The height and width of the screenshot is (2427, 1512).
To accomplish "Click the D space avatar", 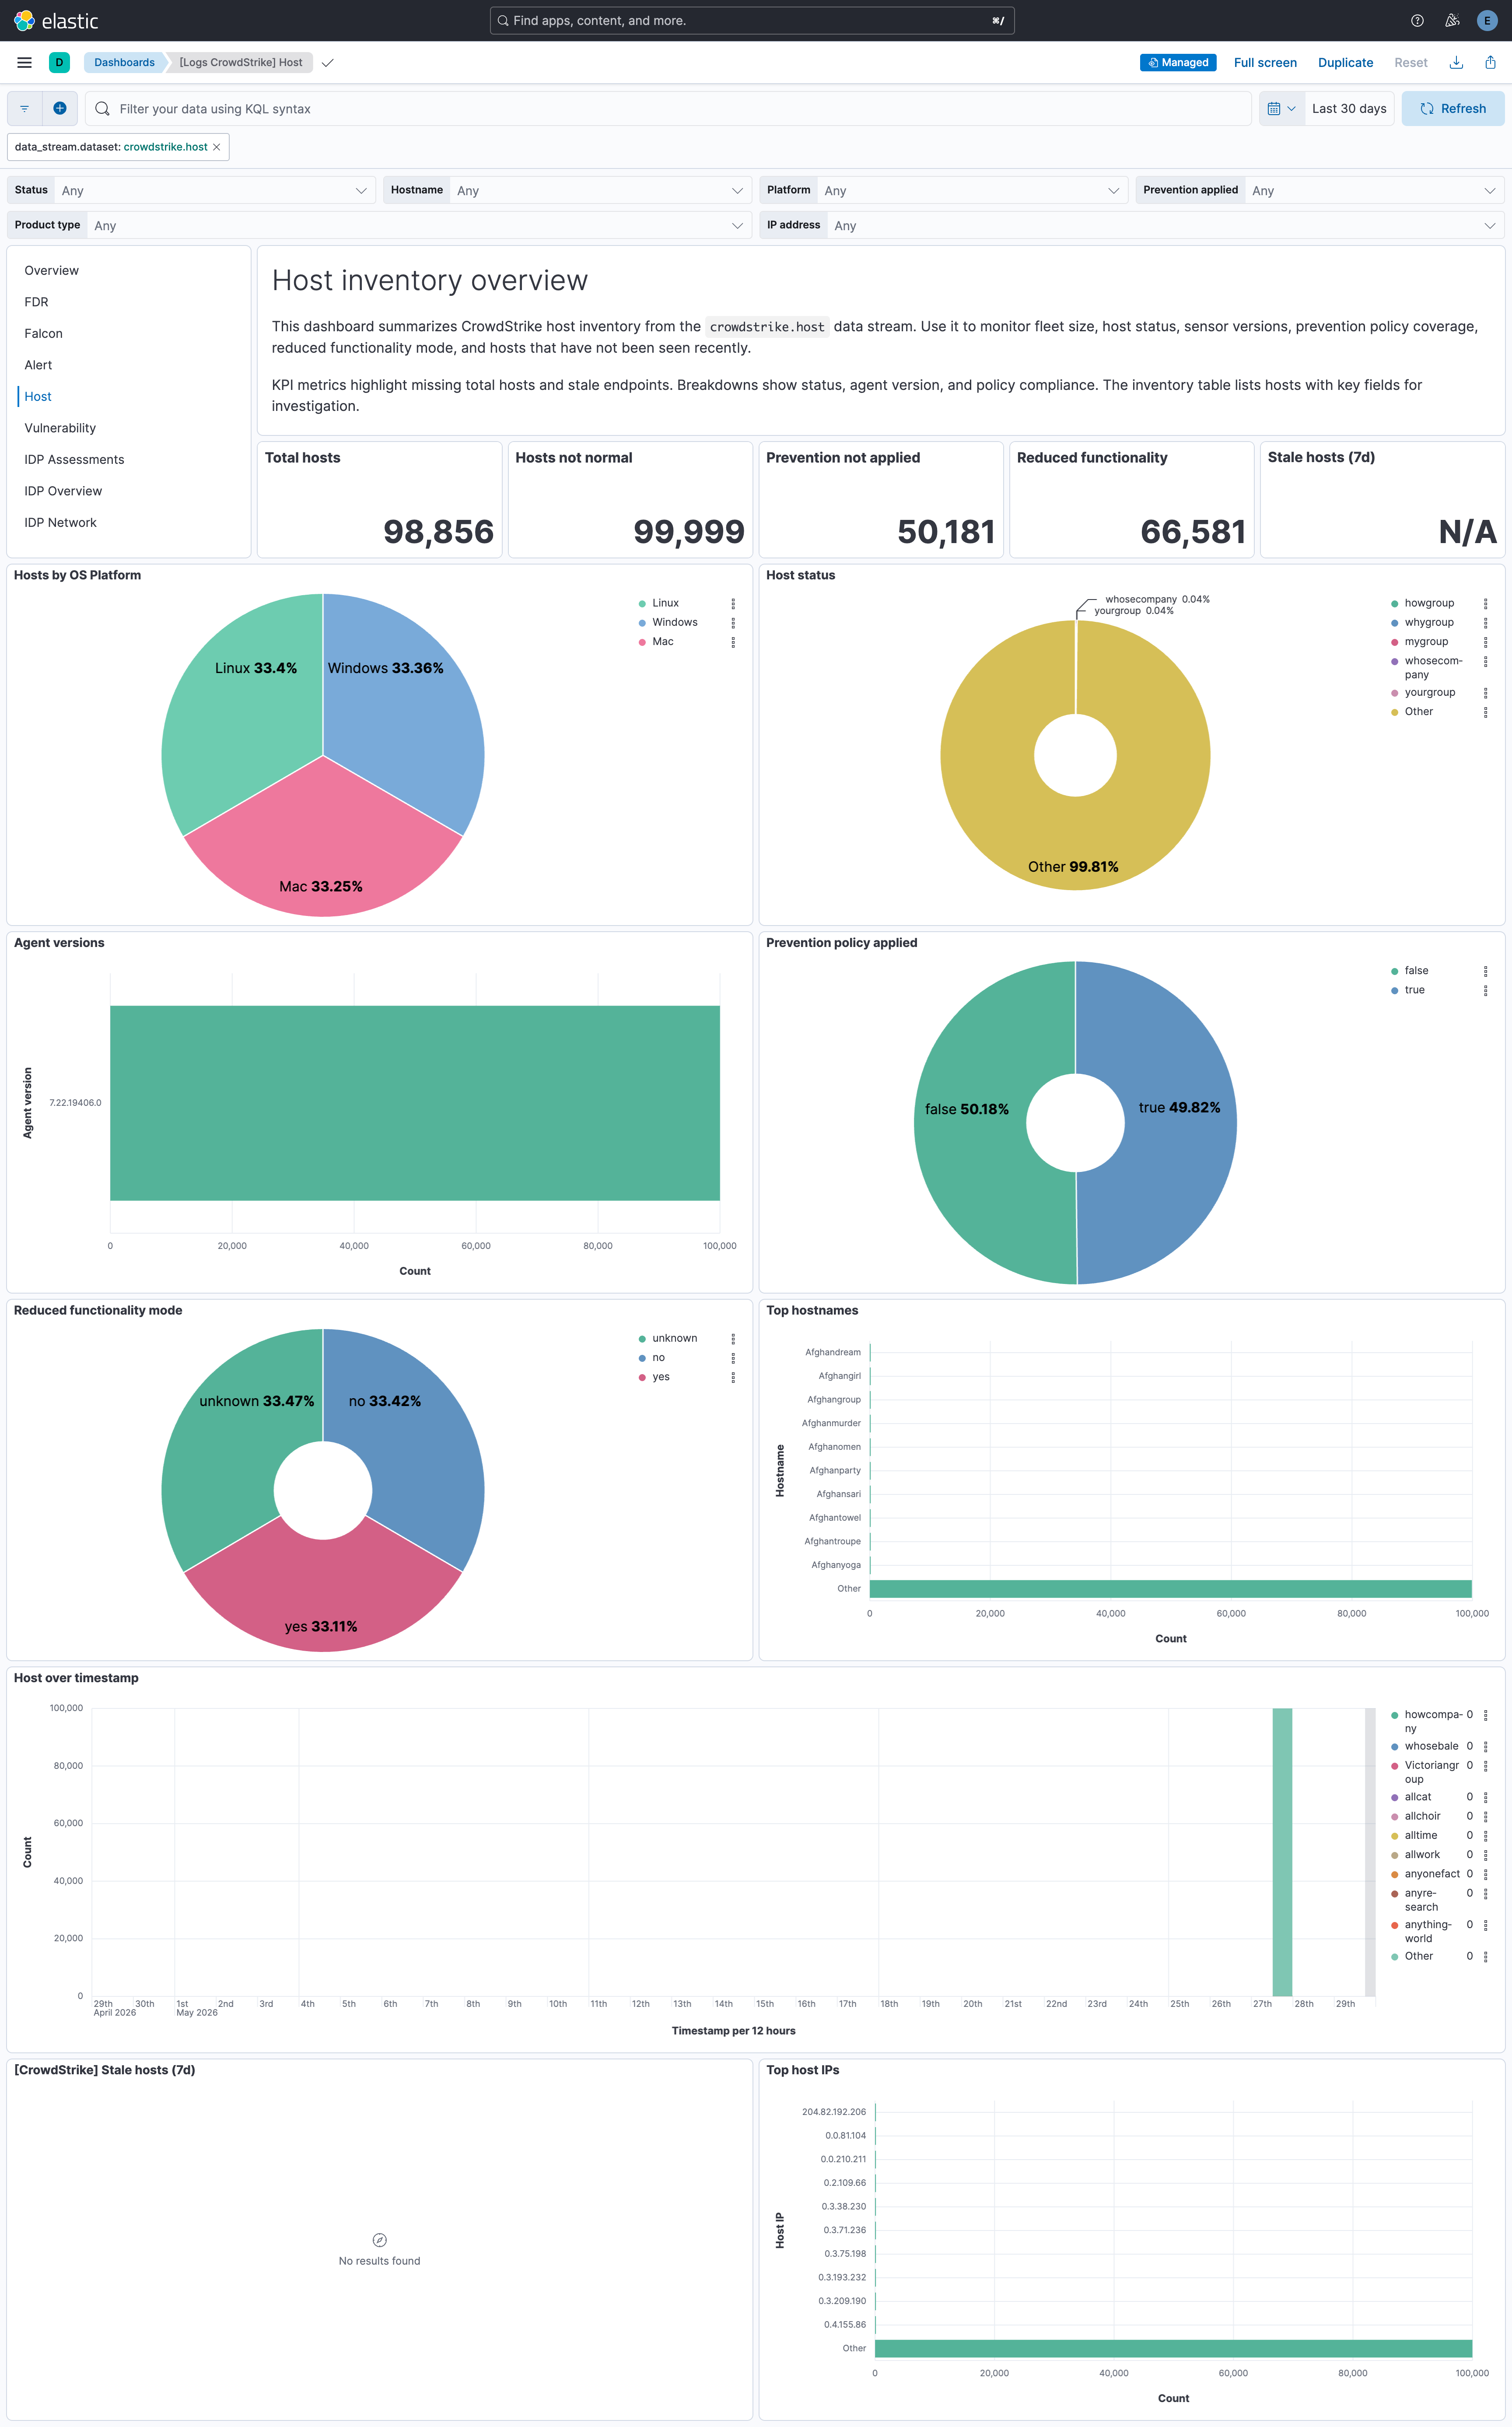I will click(59, 63).
